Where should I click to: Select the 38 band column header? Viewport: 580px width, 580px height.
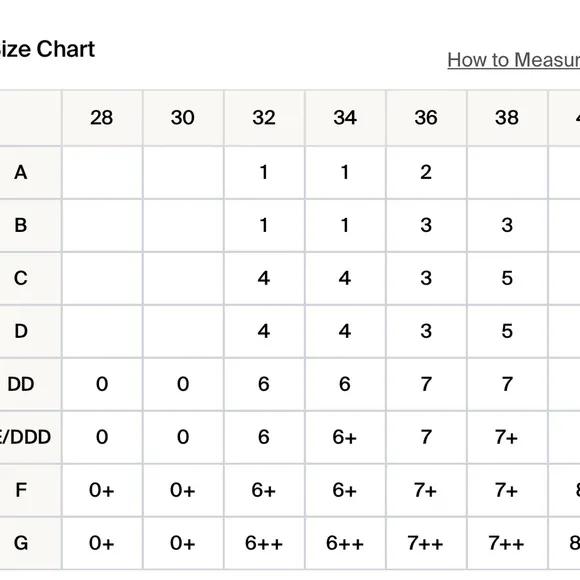(507, 118)
